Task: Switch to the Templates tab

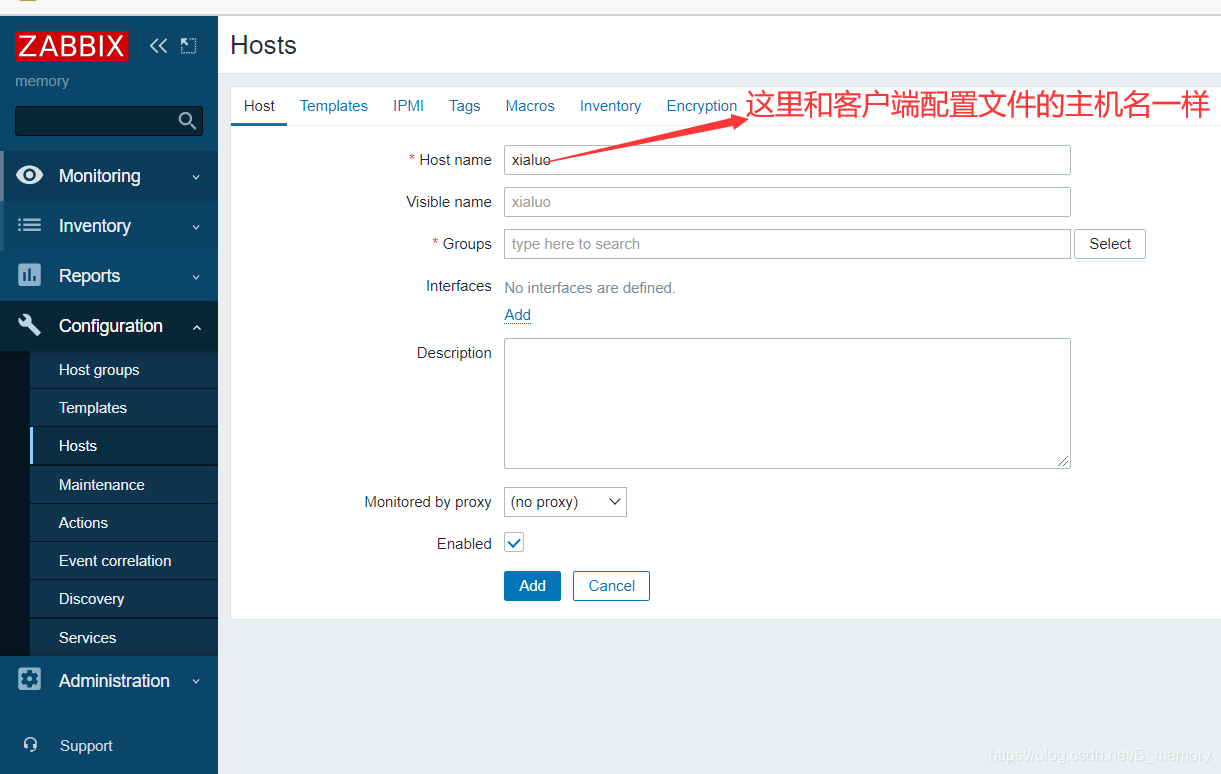Action: (334, 106)
